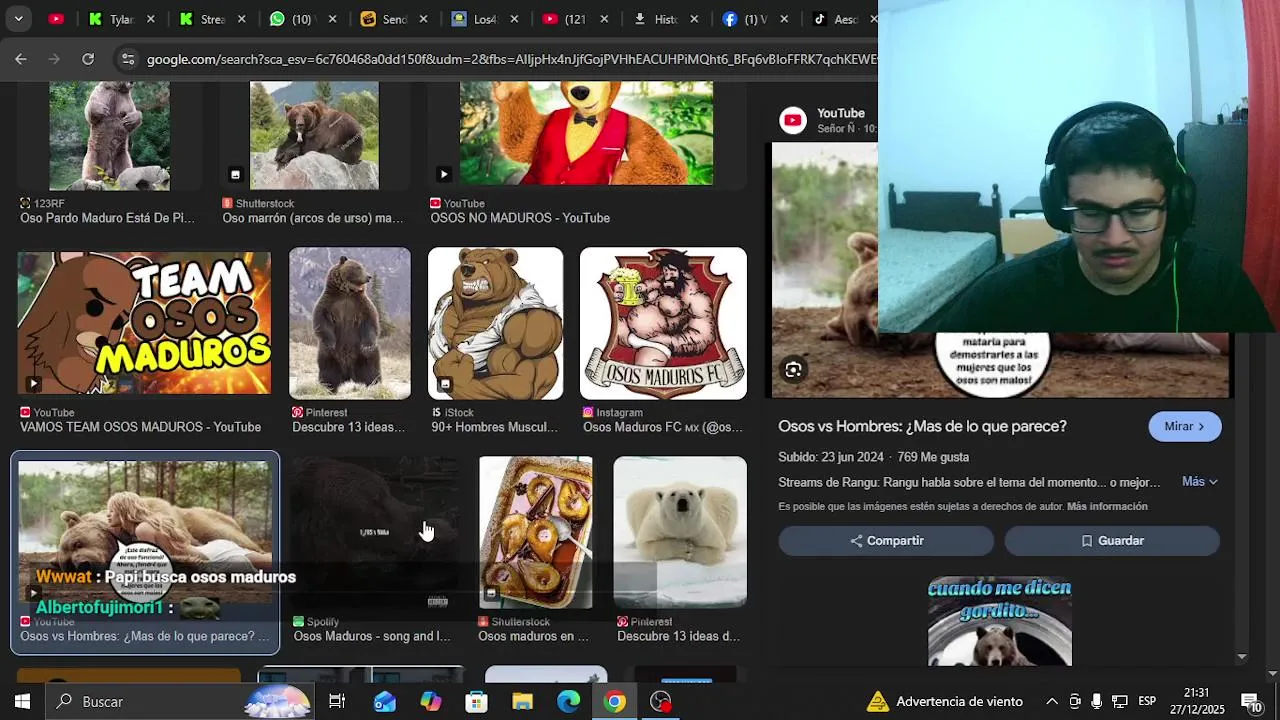Open the browser tab search dropdown arrow
Viewport: 1280px width, 720px height.
click(18, 19)
